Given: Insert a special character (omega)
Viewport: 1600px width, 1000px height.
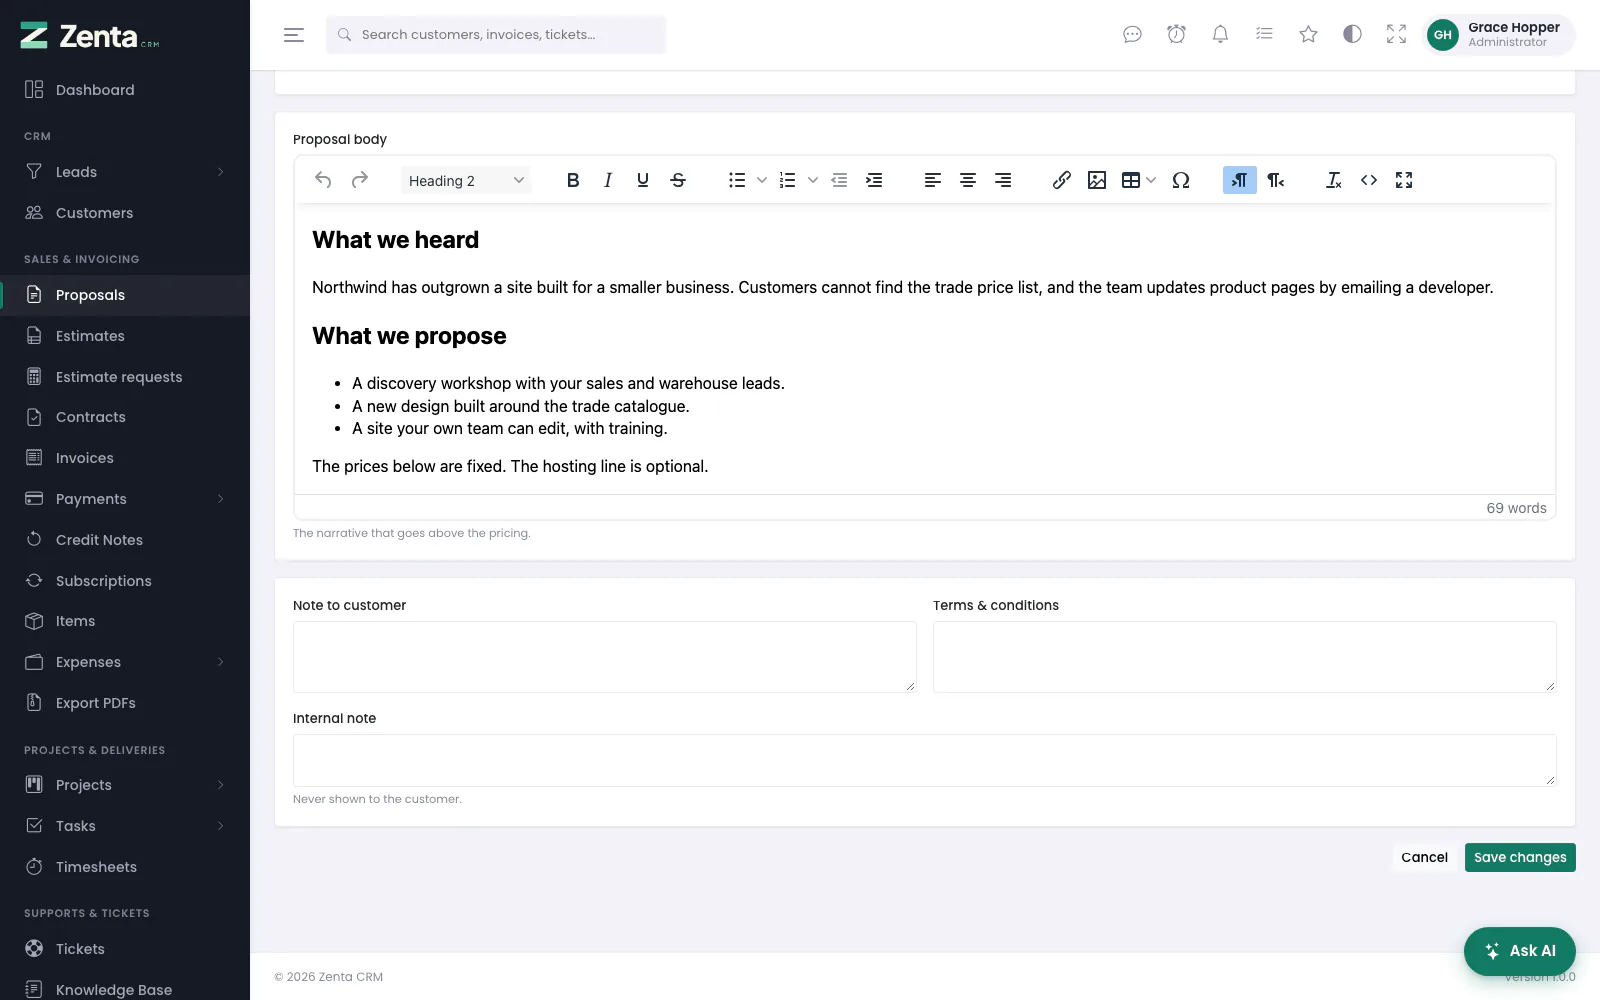Looking at the screenshot, I should tap(1181, 180).
